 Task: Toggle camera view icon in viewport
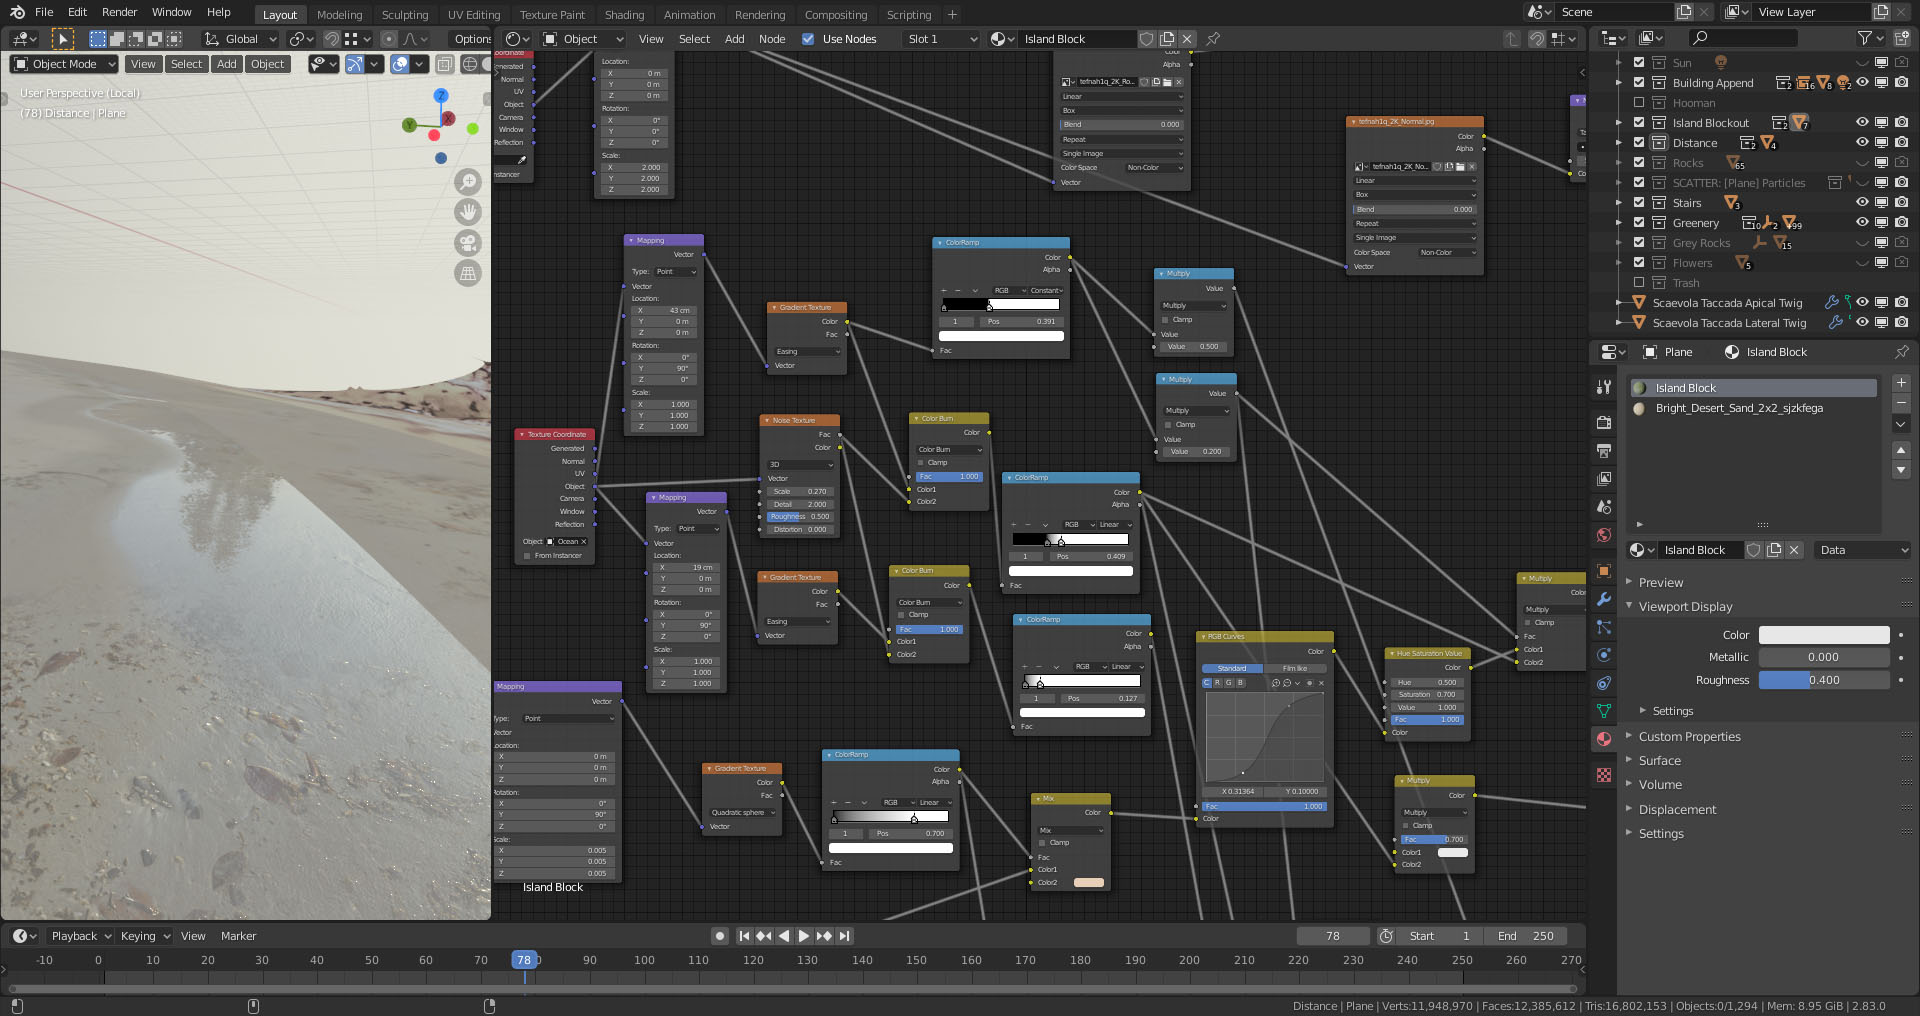coord(468,243)
